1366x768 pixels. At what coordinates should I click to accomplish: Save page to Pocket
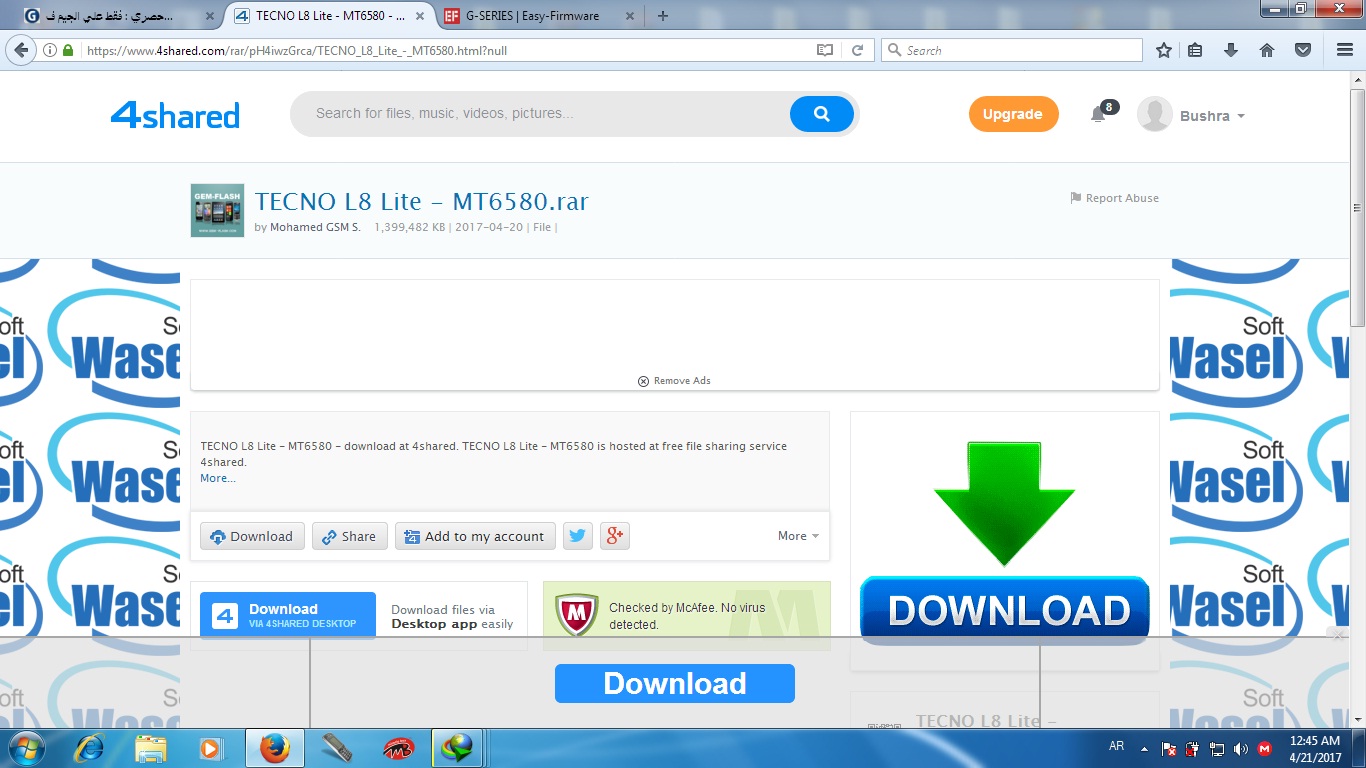click(1303, 50)
